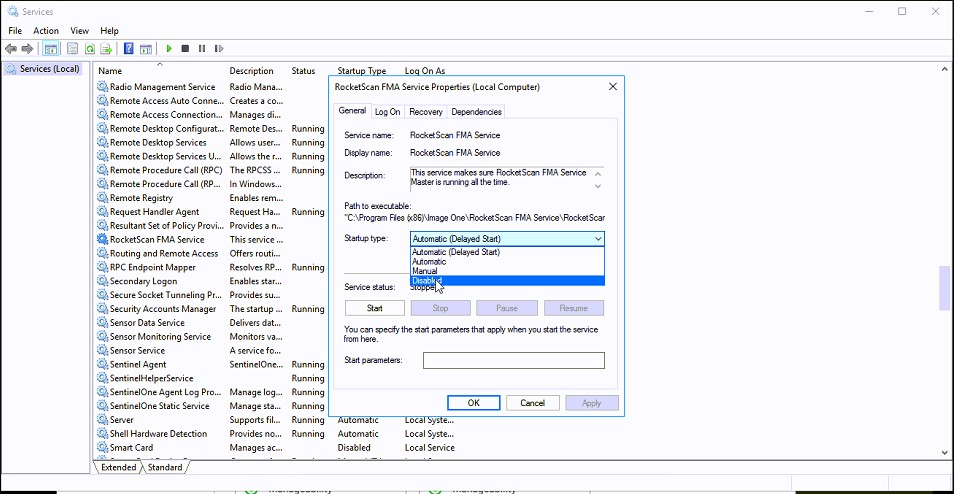
Task: Click gear icon of RPC Endpoint Mapper
Action: click(102, 267)
